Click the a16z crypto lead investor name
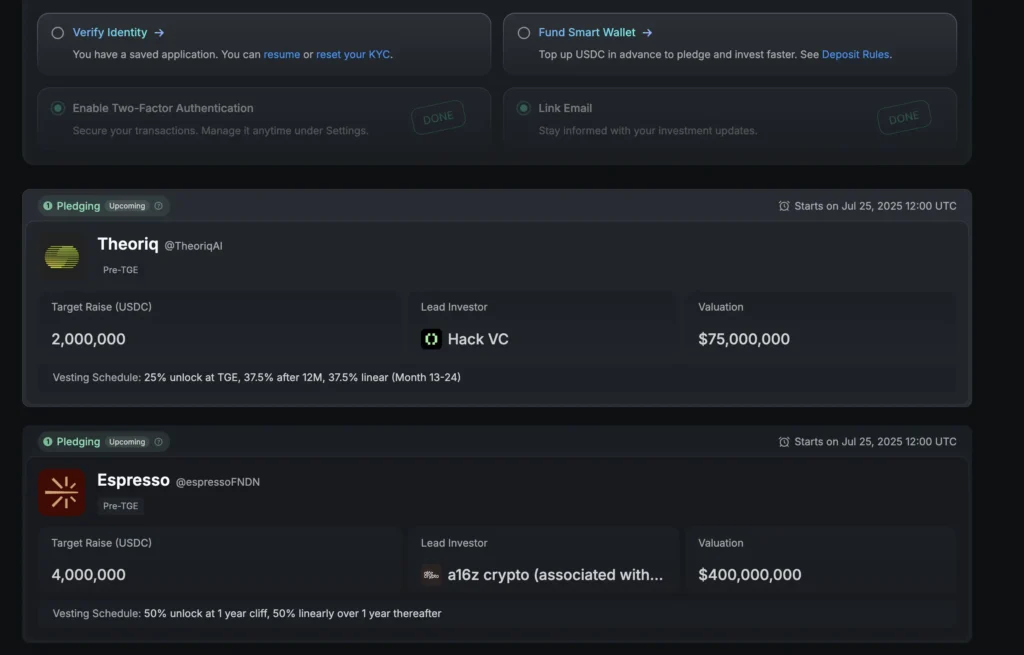This screenshot has height=655, width=1024. pos(555,575)
